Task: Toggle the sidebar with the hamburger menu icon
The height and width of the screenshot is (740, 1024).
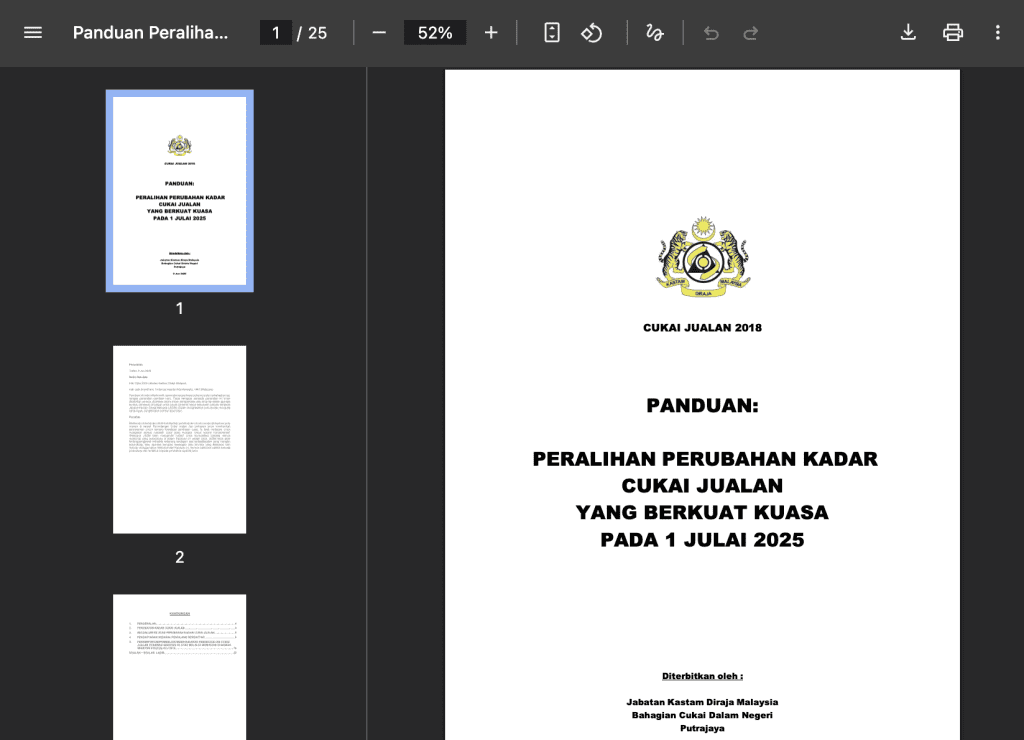Action: pos(33,33)
